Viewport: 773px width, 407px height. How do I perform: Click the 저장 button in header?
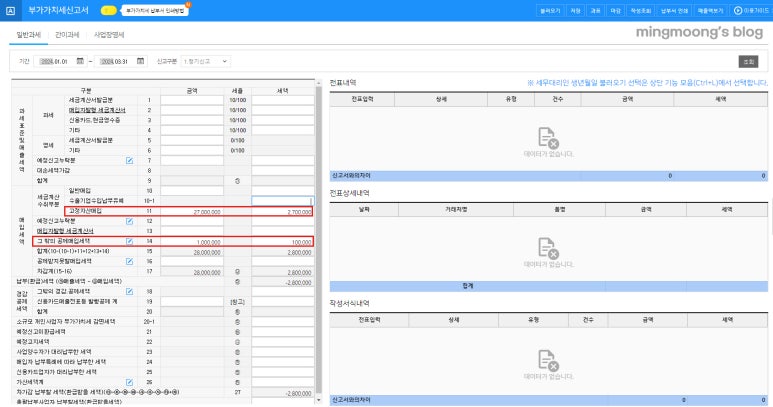pyautogui.click(x=575, y=10)
